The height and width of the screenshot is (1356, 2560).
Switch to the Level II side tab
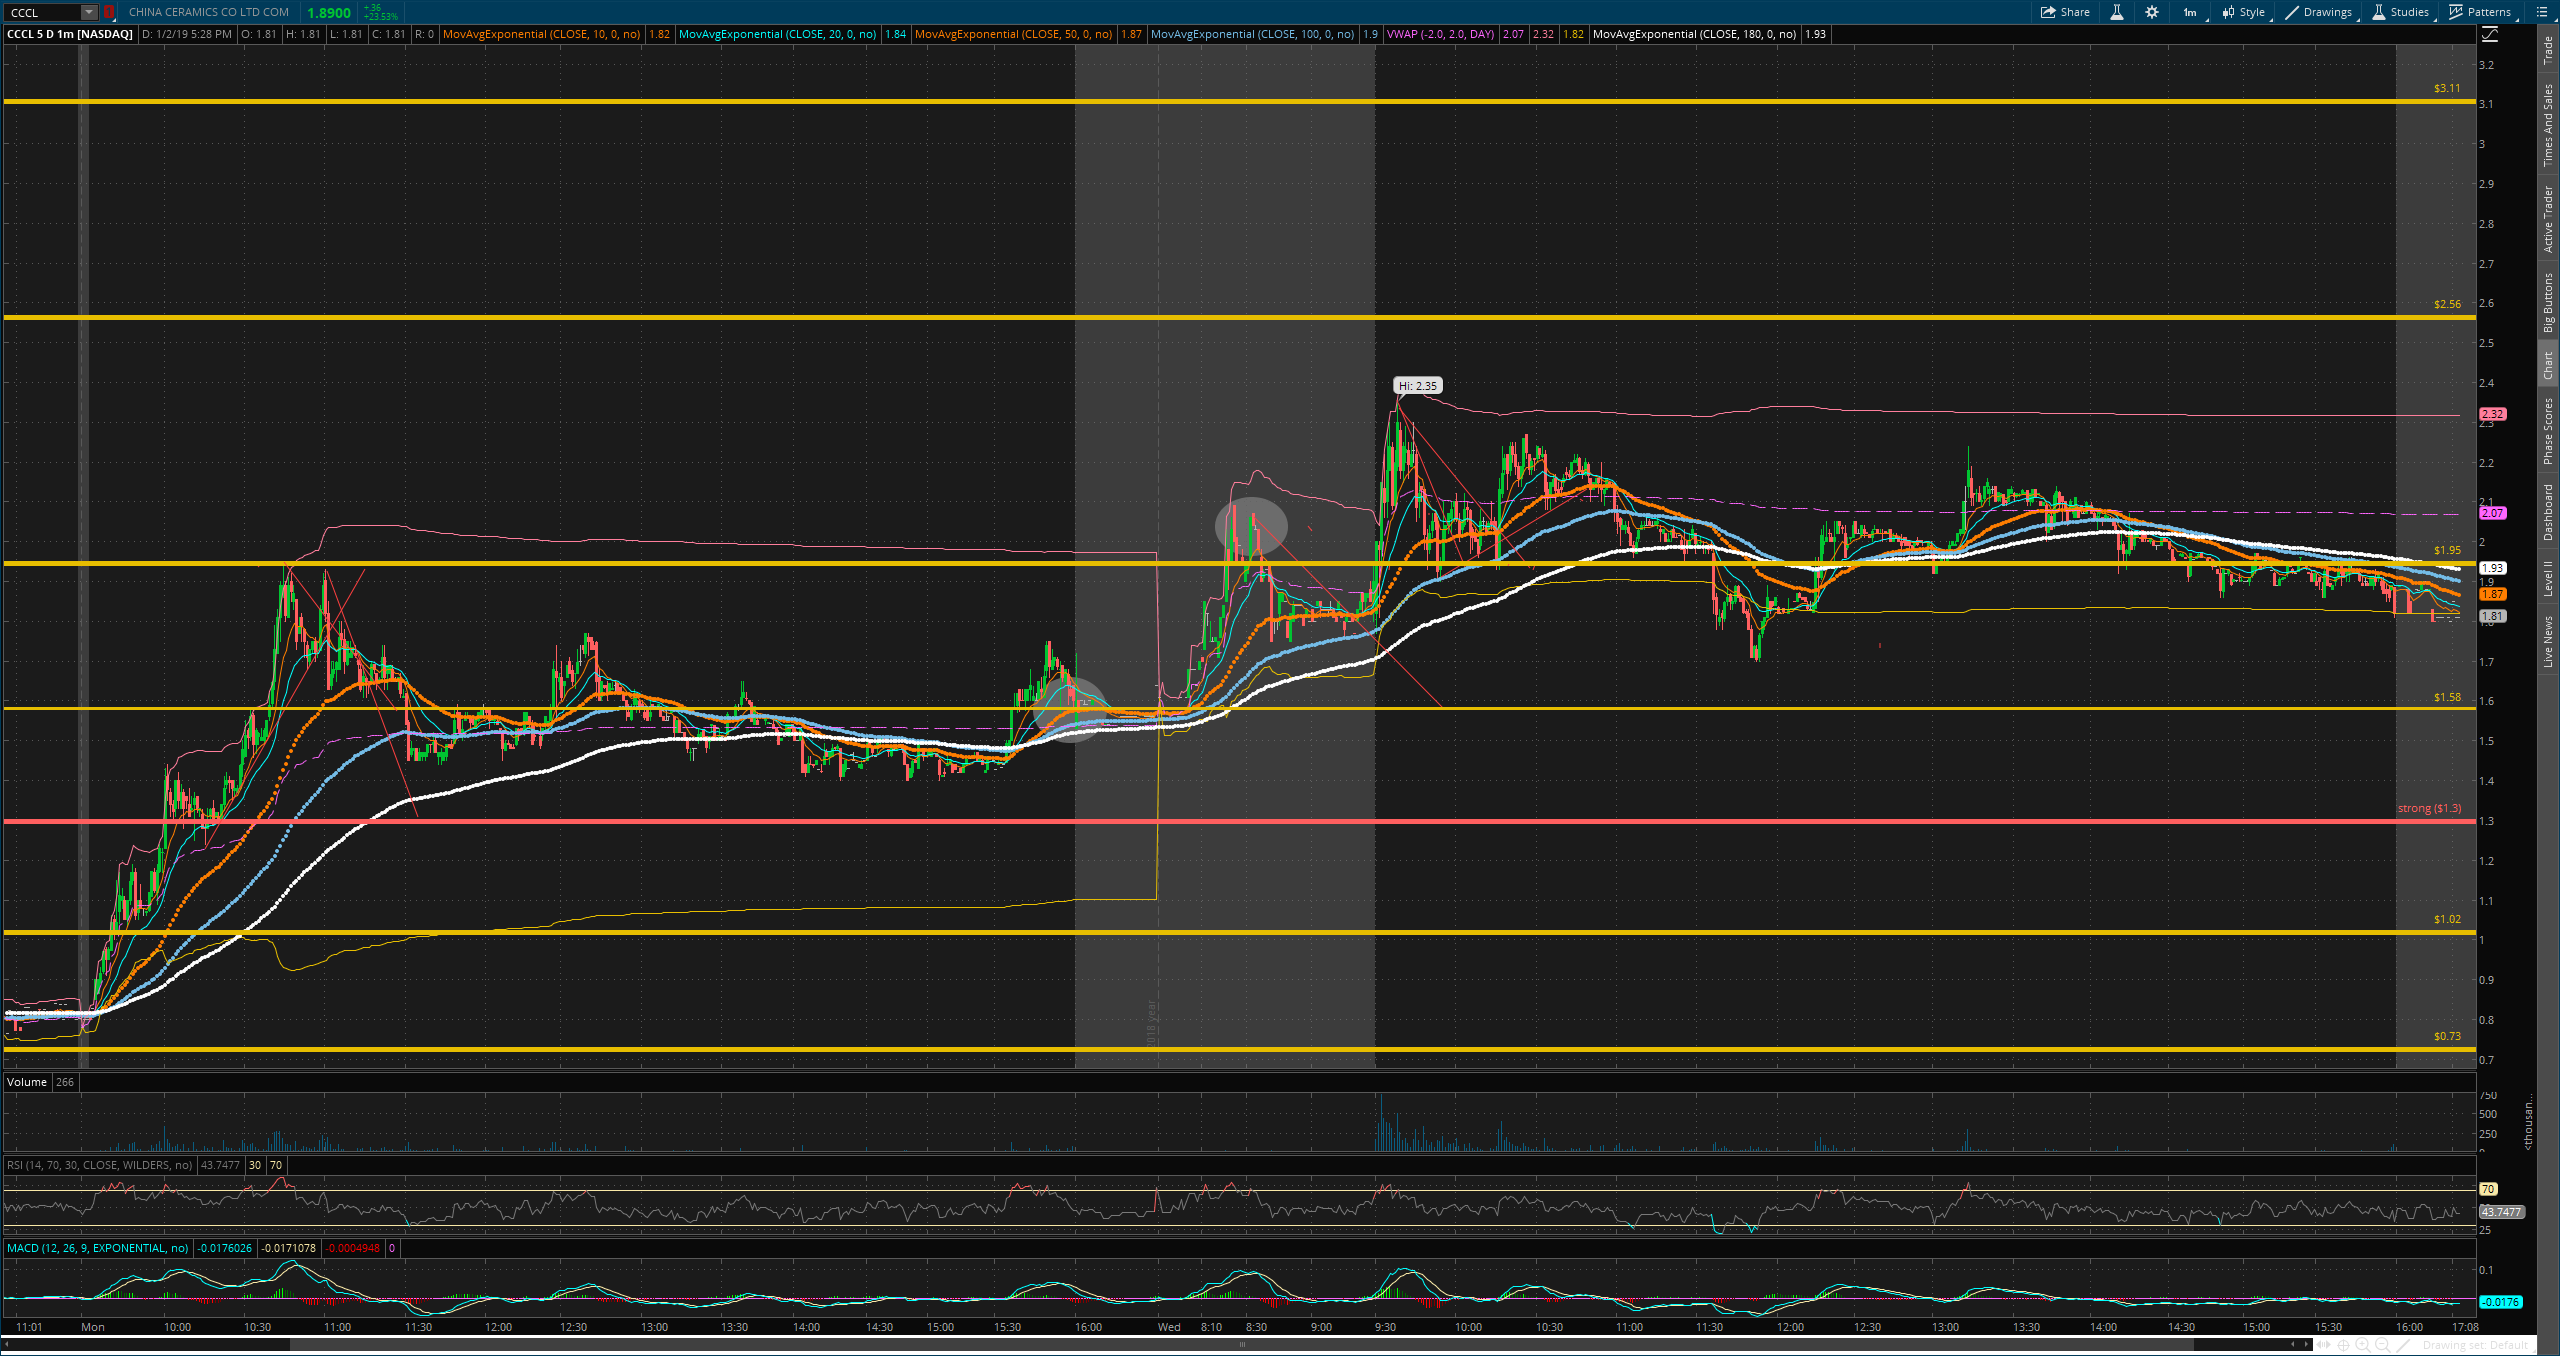[2548, 578]
